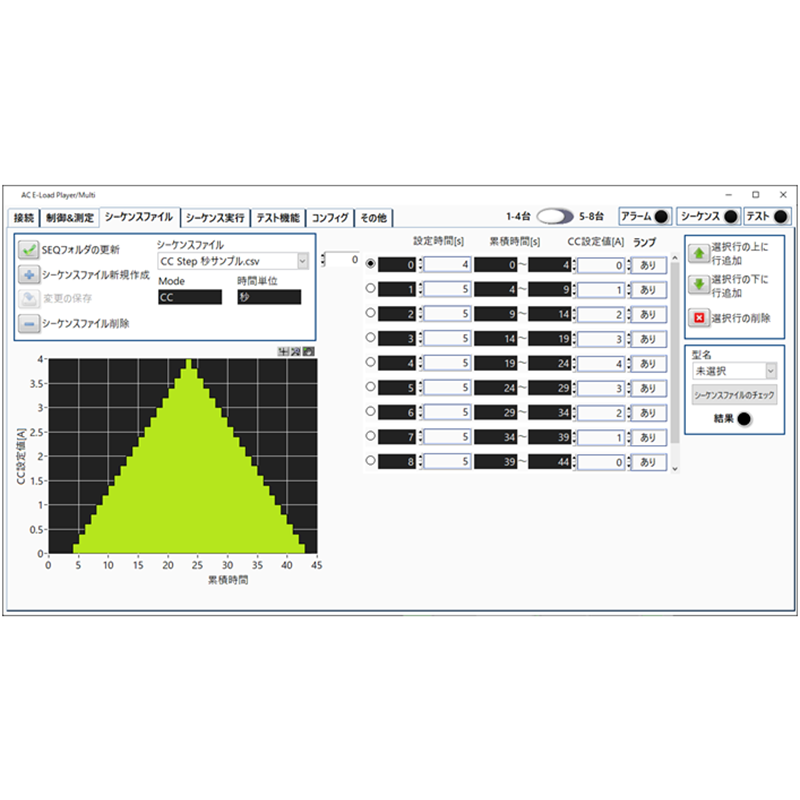
Task: Click the red X icon to delete selected row
Action: (x=698, y=318)
